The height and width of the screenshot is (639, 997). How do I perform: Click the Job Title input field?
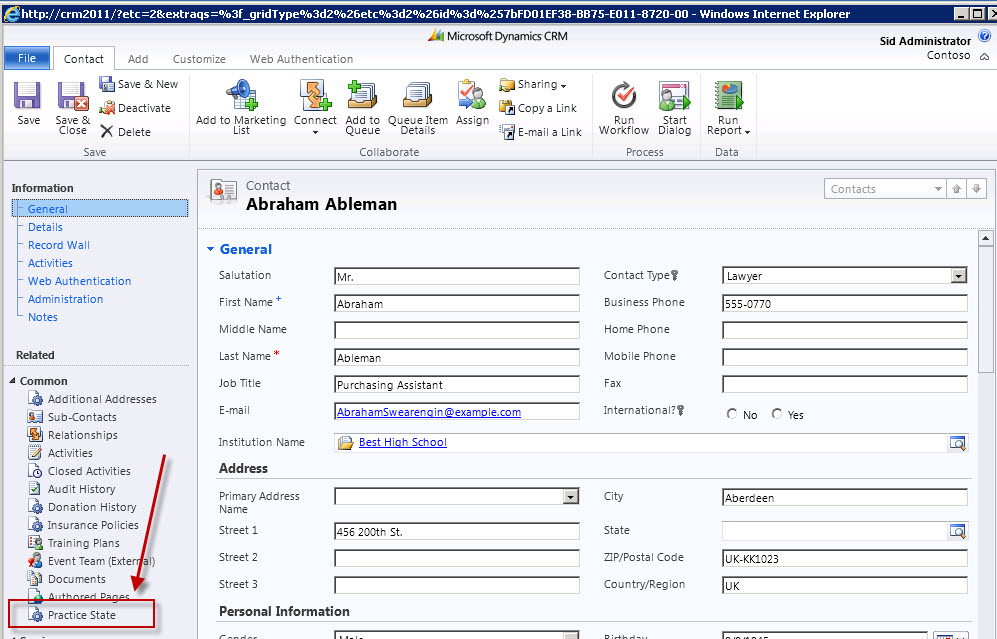457,384
